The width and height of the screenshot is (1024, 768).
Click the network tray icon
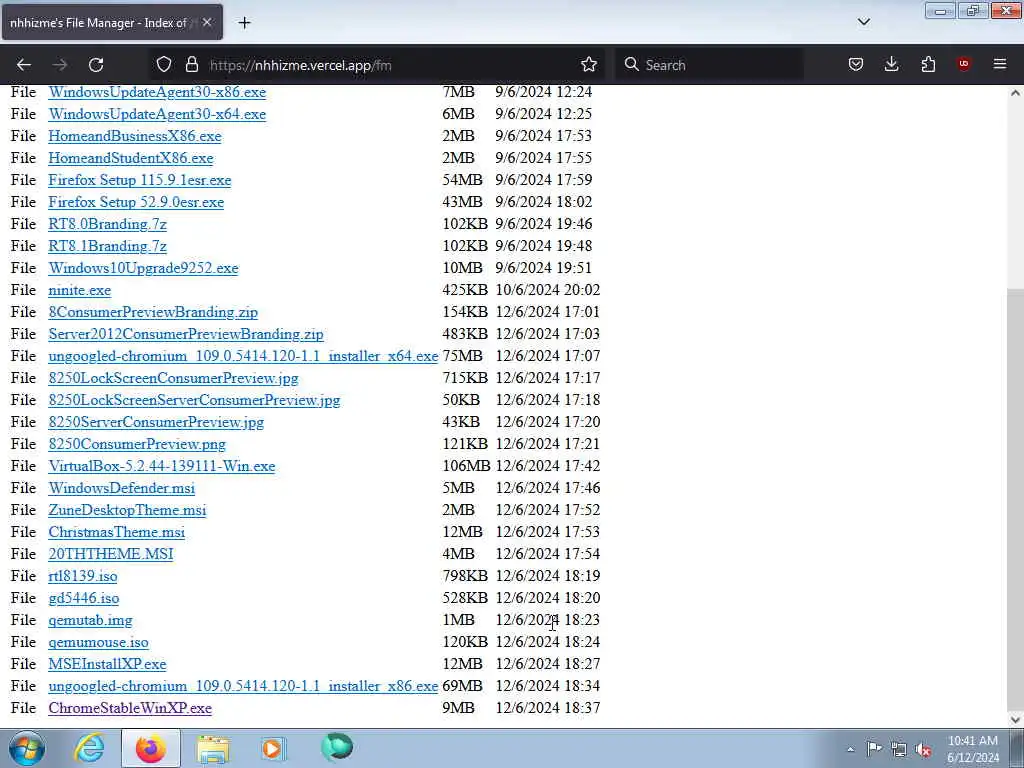pos(899,750)
